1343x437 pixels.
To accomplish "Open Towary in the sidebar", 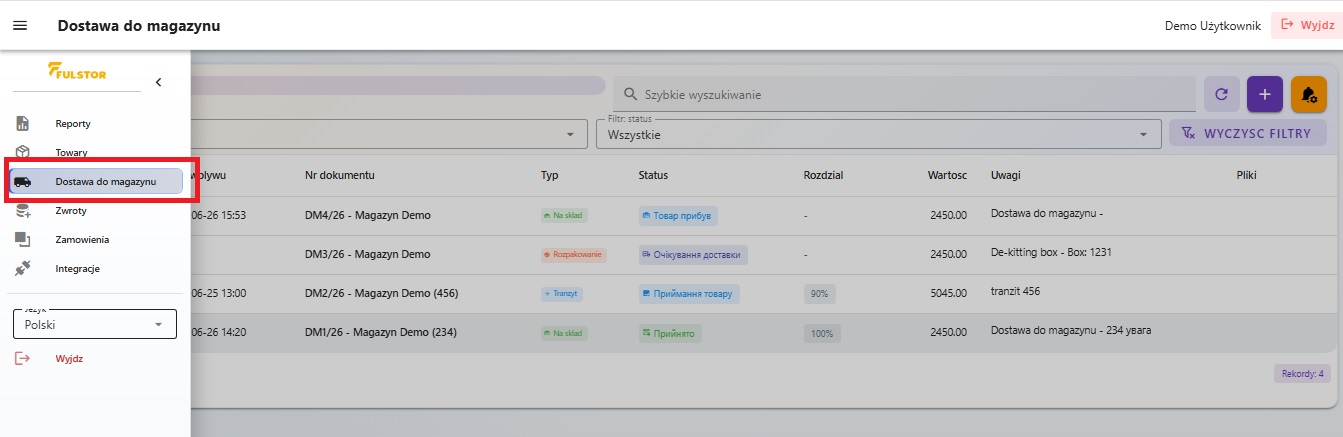I will tap(72, 152).
